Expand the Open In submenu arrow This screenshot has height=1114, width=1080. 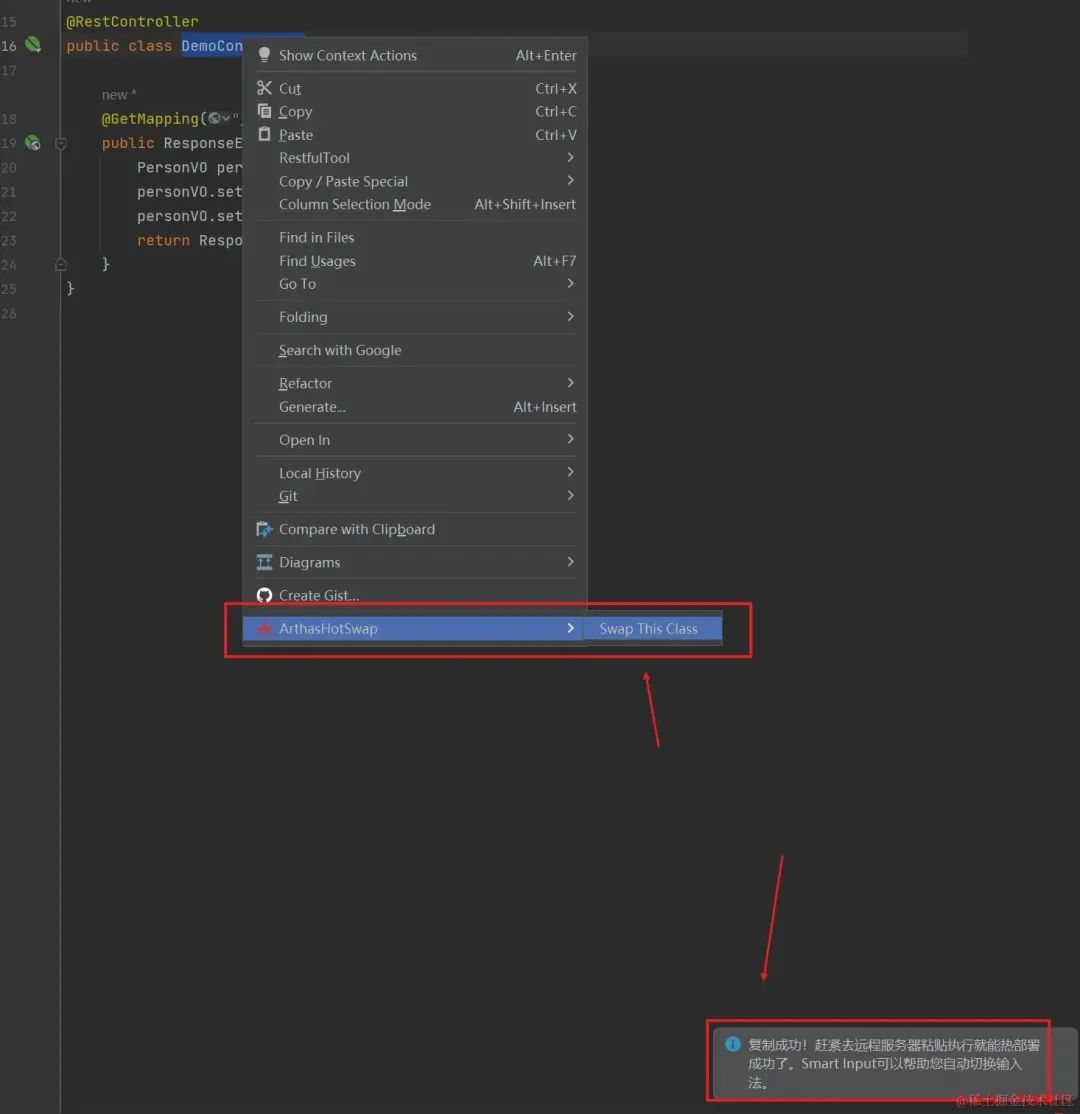coord(571,439)
